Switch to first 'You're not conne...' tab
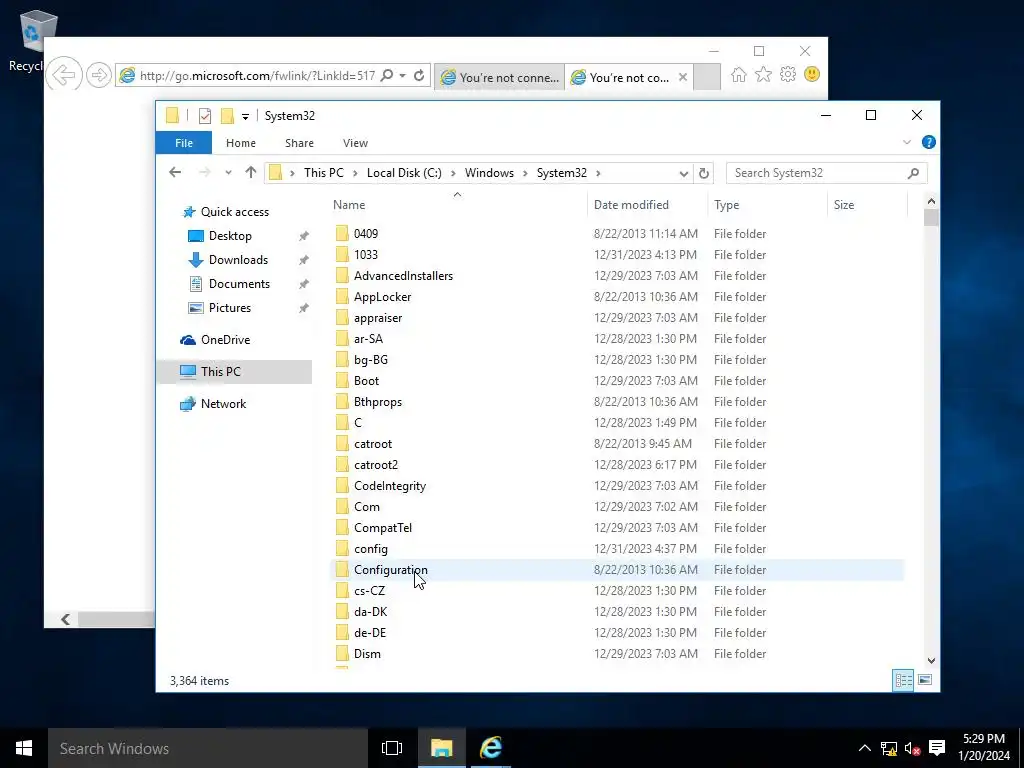This screenshot has width=1024, height=768. tap(500, 77)
